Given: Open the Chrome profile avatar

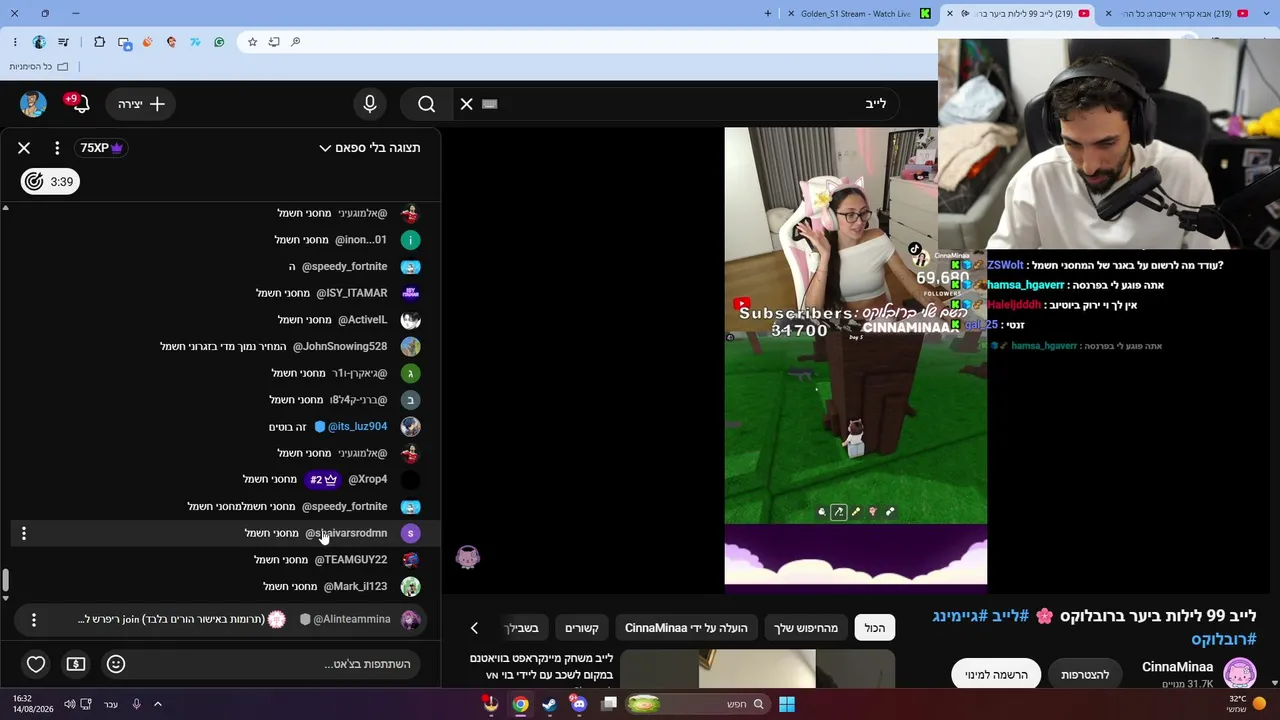Looking at the screenshot, I should click(39, 42).
